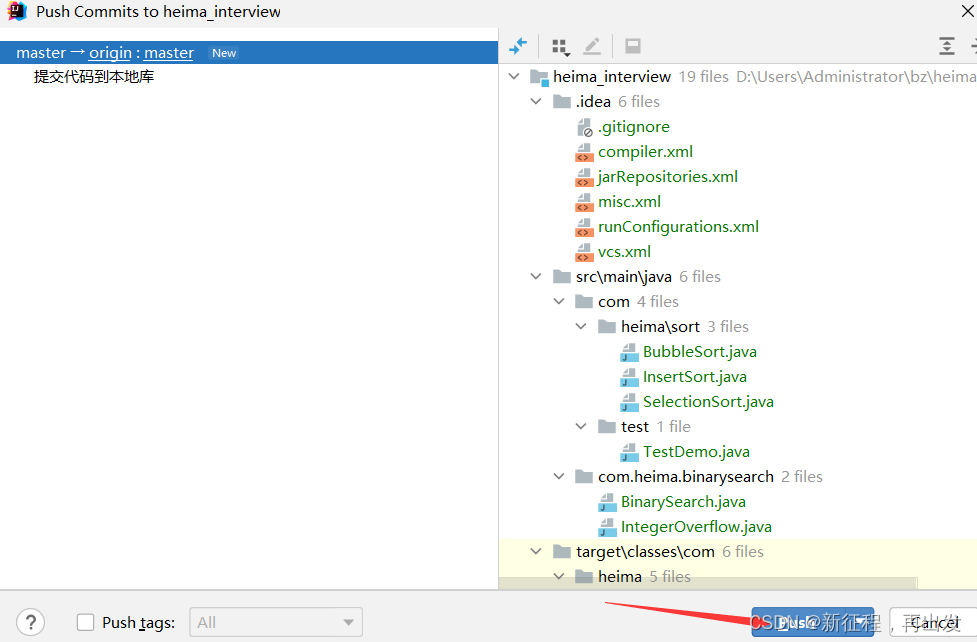Click the IntegerOverflow.java file icon
The width and height of the screenshot is (977, 642).
point(607,527)
